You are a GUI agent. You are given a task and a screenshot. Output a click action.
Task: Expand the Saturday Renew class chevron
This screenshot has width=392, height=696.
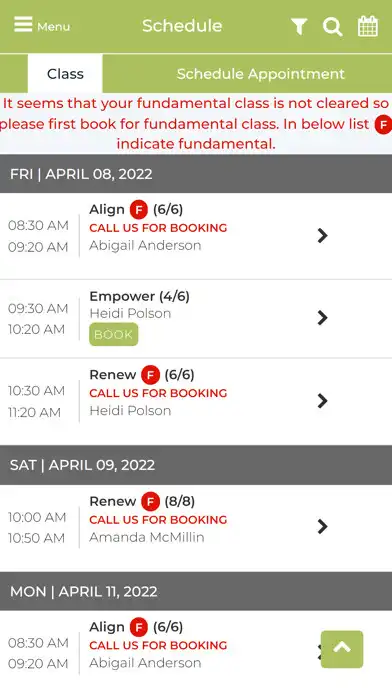click(x=322, y=526)
